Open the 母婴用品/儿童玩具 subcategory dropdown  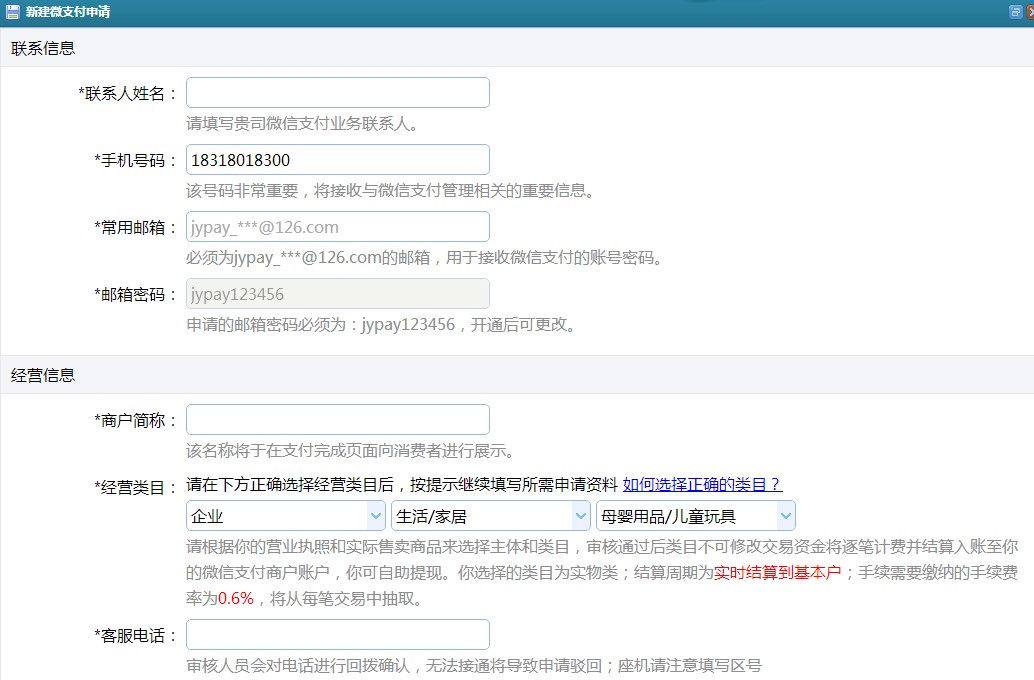696,516
